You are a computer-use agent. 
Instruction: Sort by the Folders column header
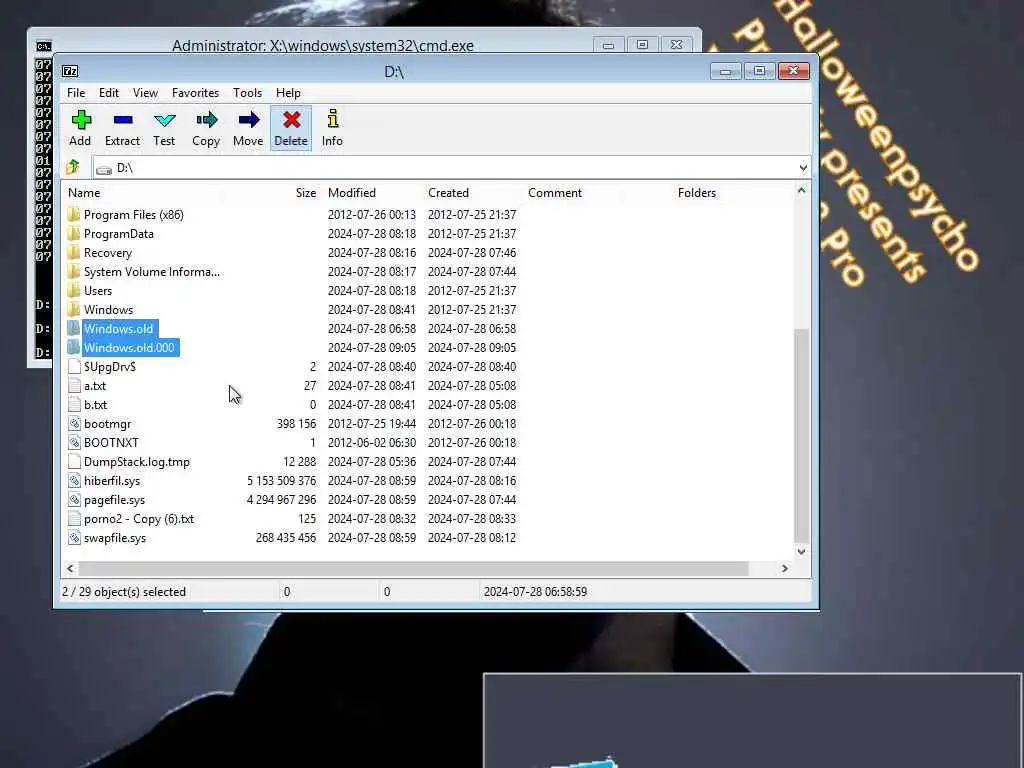click(696, 193)
